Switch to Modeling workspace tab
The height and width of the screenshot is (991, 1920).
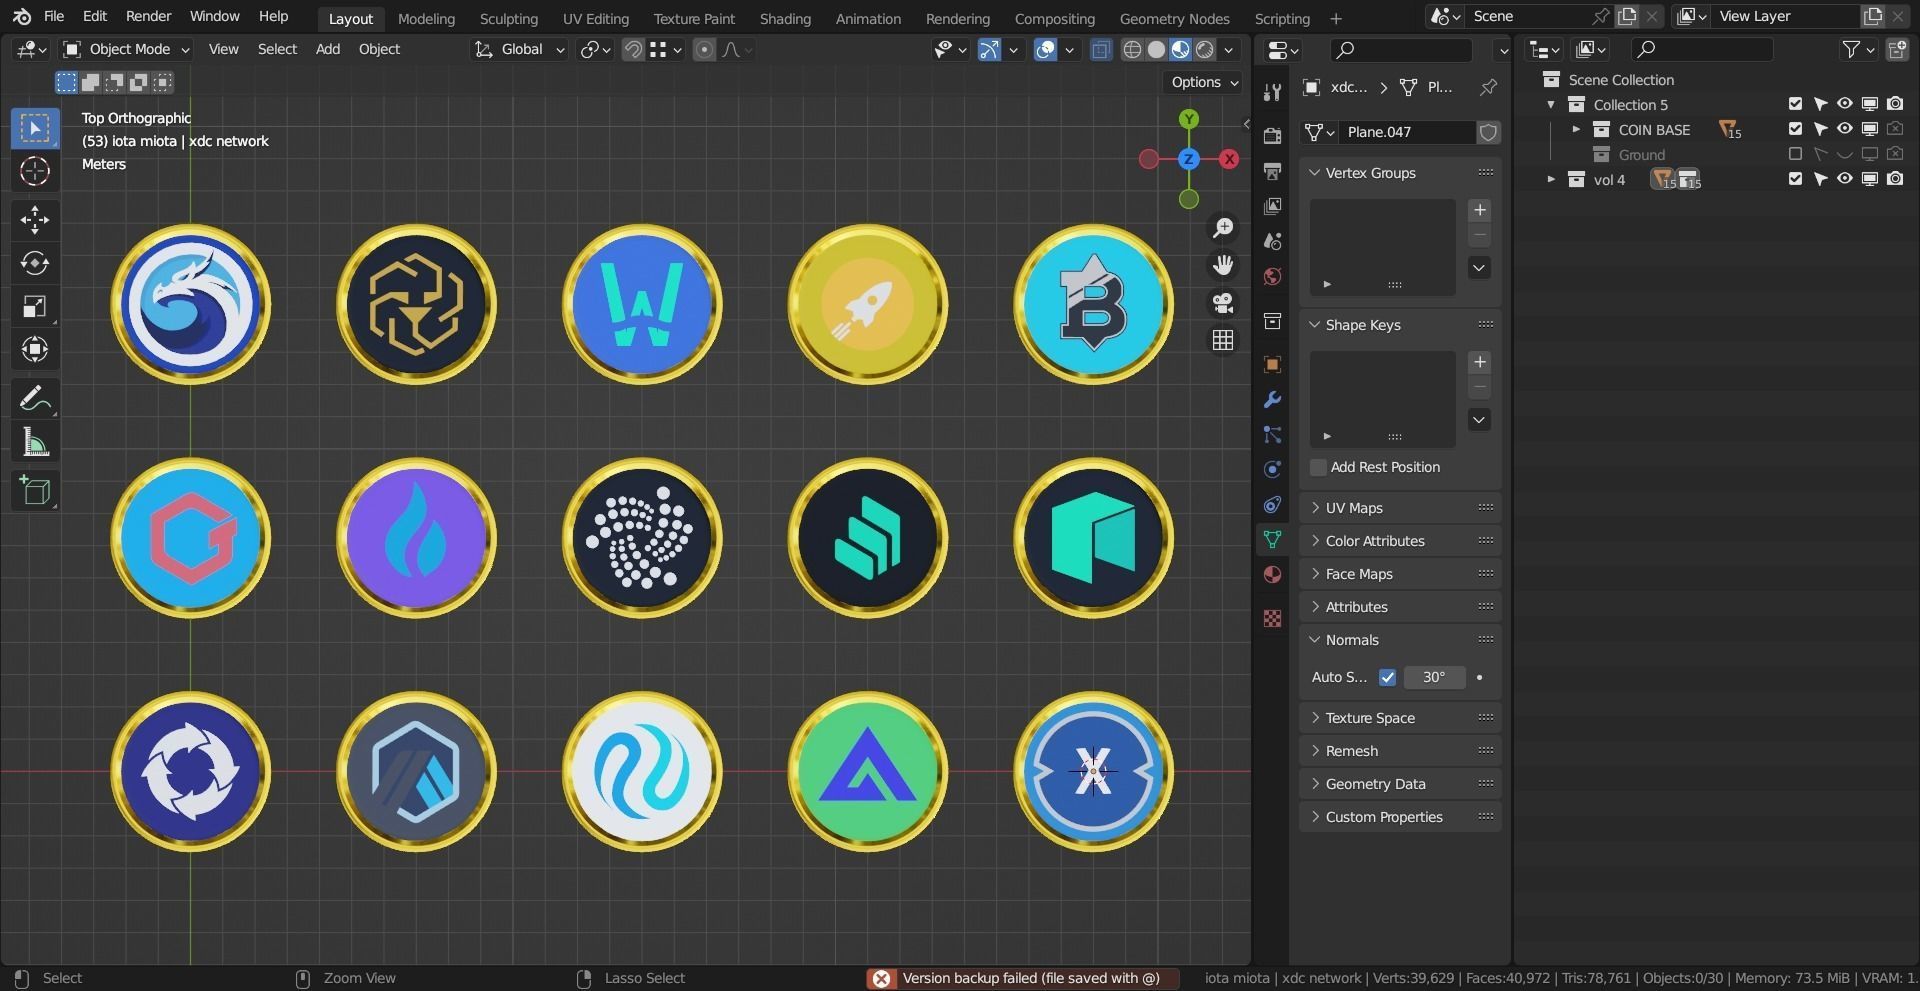(426, 18)
